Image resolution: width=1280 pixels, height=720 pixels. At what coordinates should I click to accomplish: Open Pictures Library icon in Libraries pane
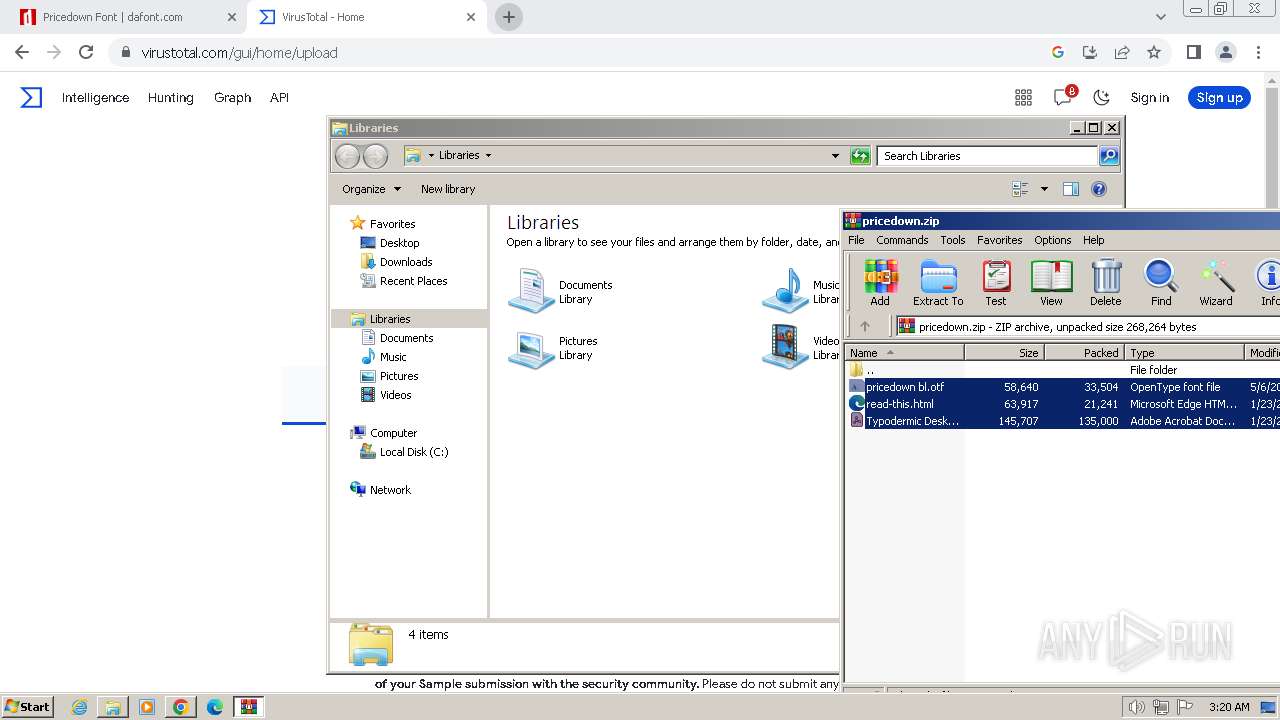point(531,348)
